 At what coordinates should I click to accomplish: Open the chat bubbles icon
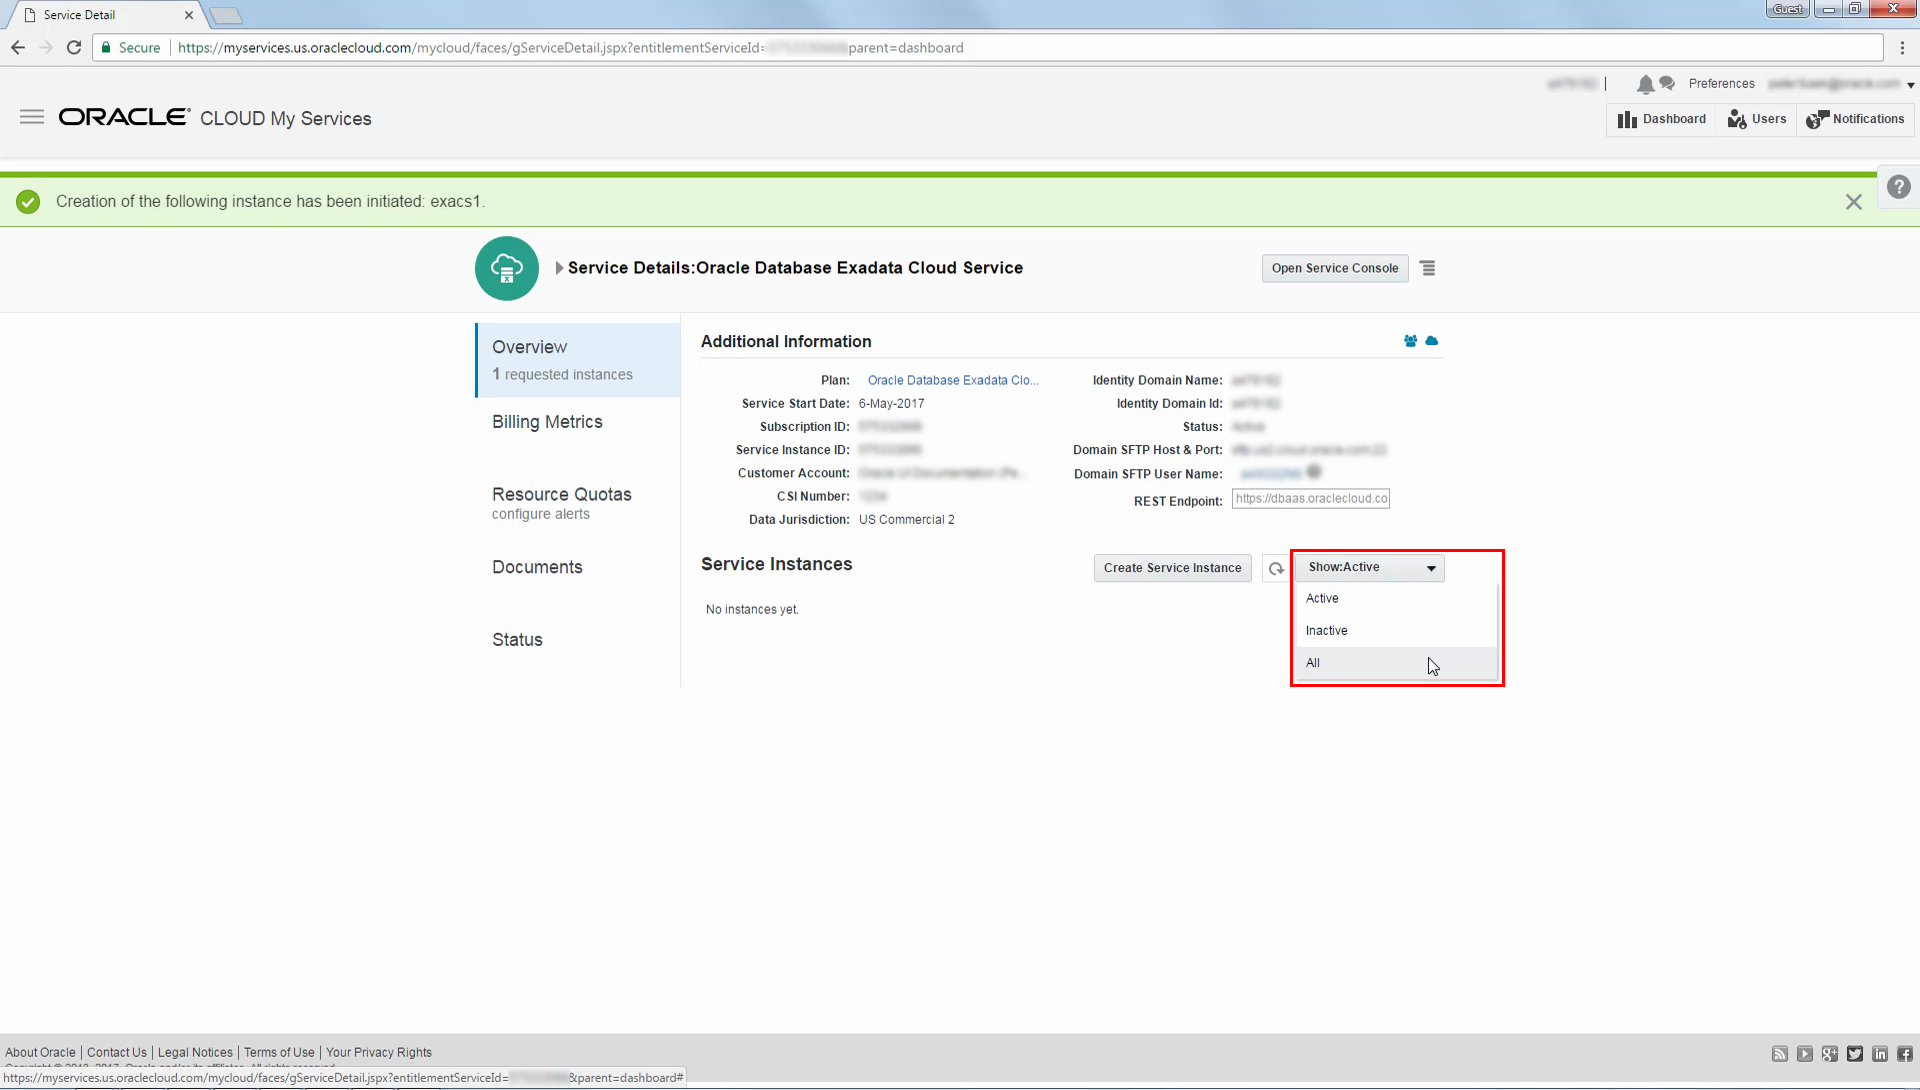pos(1667,83)
